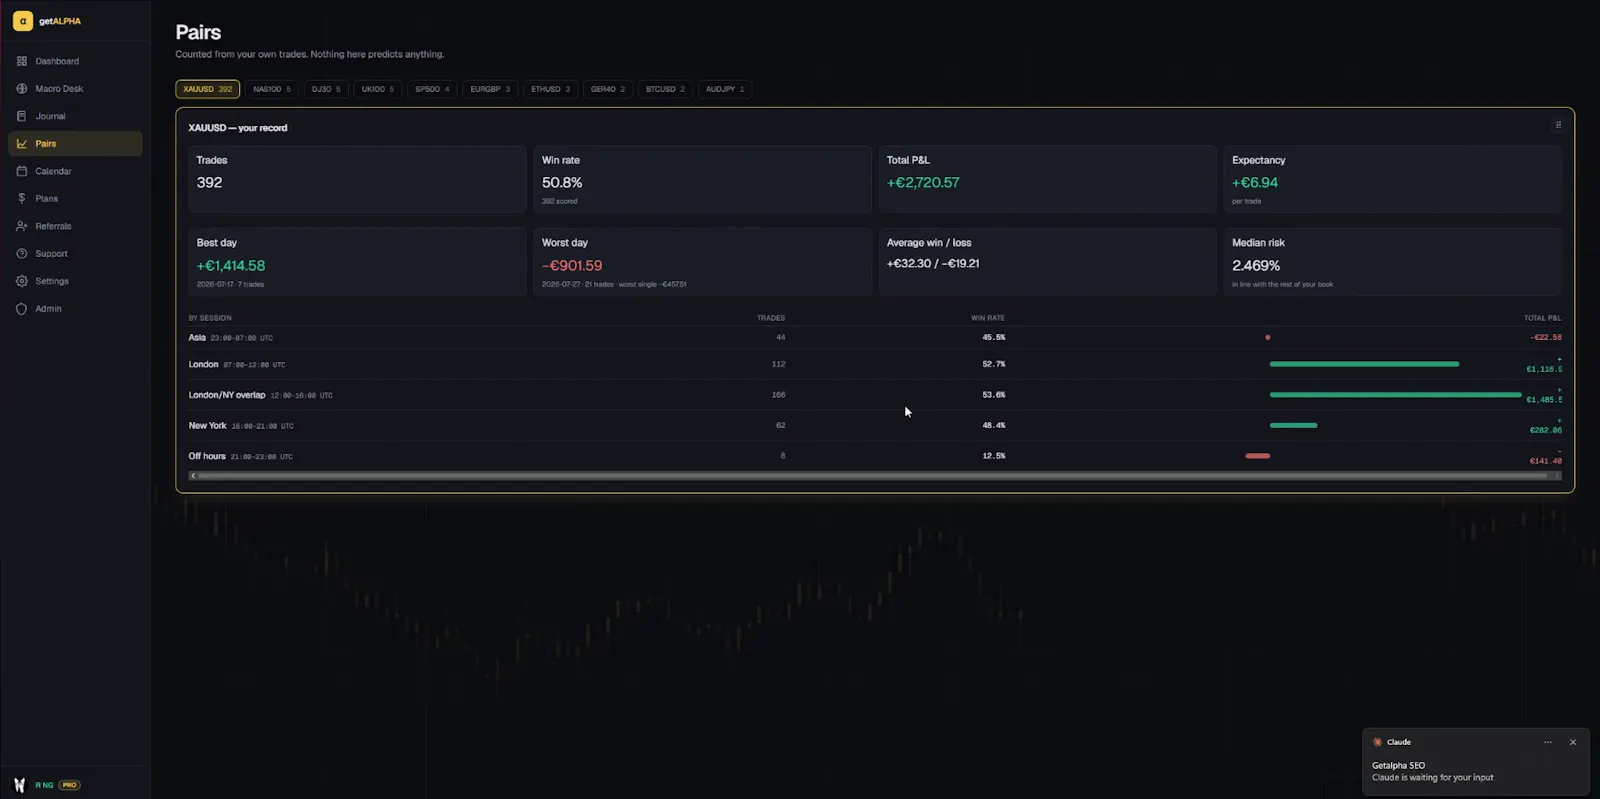Select the Pairs chart icon in sidebar
This screenshot has height=799, width=1600.
click(22, 144)
